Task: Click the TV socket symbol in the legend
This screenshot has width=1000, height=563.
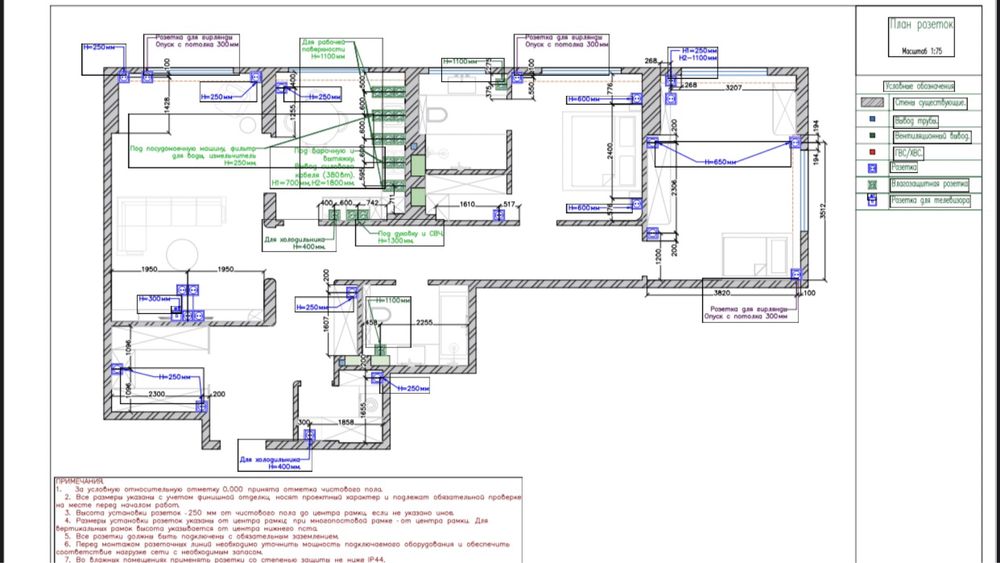Action: click(872, 200)
